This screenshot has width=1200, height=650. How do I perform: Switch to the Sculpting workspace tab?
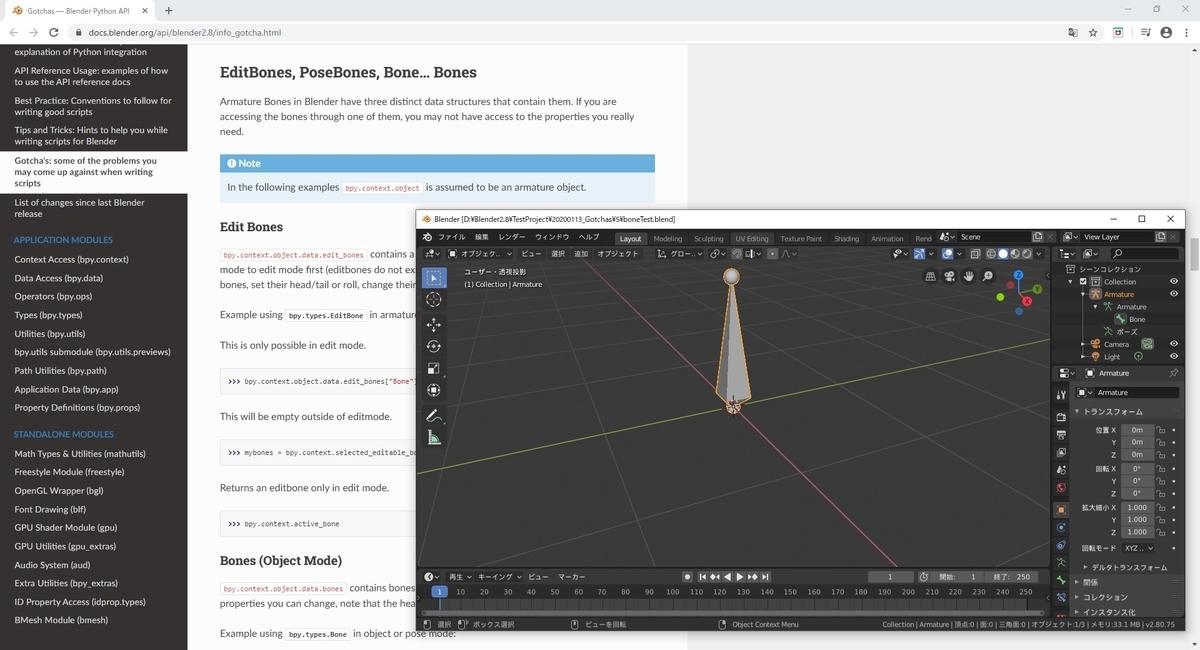(708, 239)
